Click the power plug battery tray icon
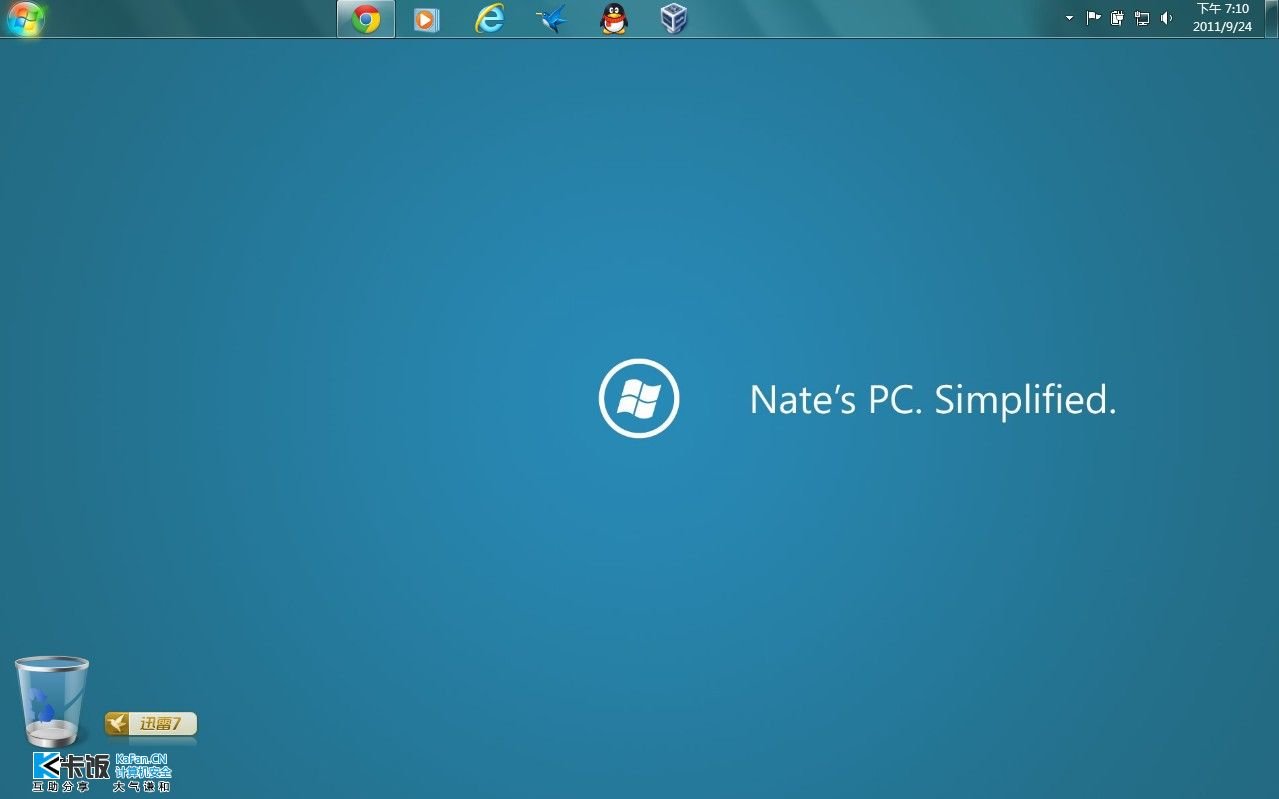1279x799 pixels. coord(1117,18)
